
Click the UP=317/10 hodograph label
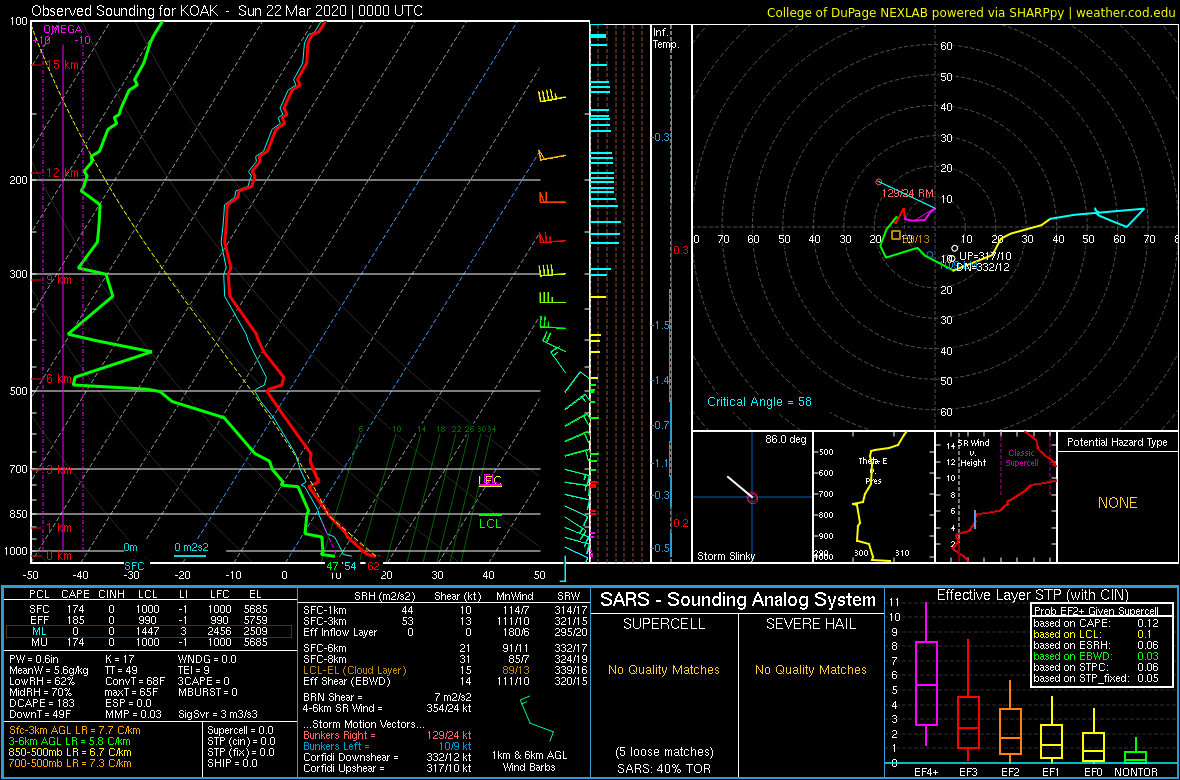coord(985,256)
